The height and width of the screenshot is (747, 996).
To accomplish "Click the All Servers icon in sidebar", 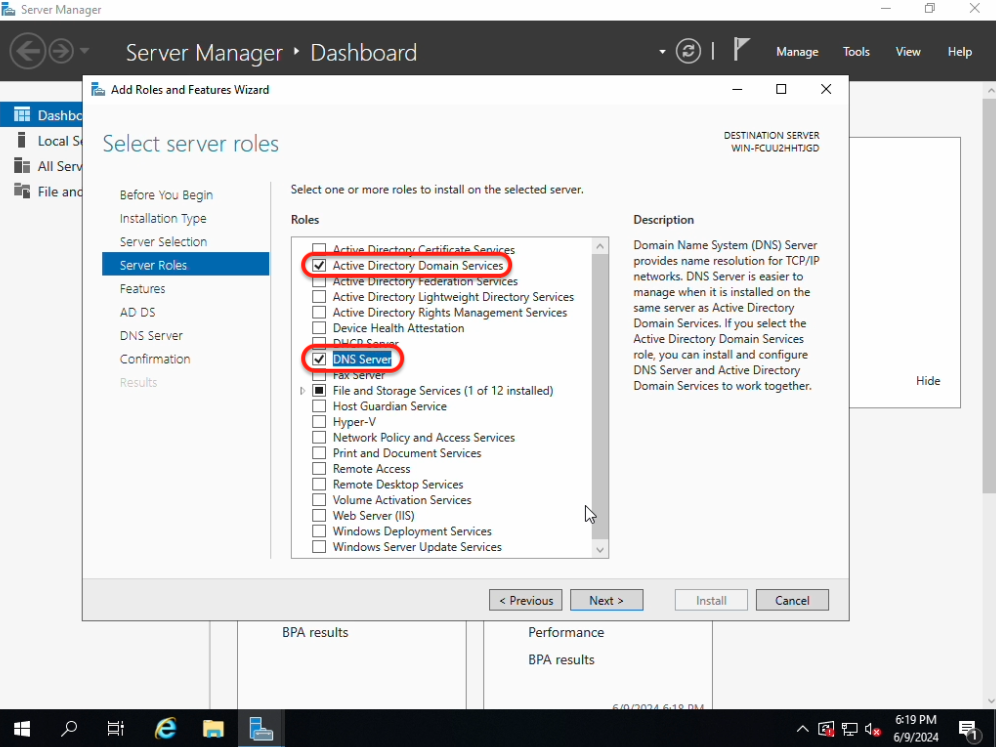I will 22,166.
